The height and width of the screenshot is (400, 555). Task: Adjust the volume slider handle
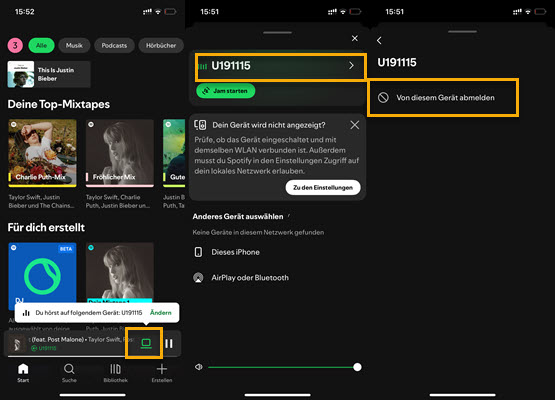click(357, 367)
